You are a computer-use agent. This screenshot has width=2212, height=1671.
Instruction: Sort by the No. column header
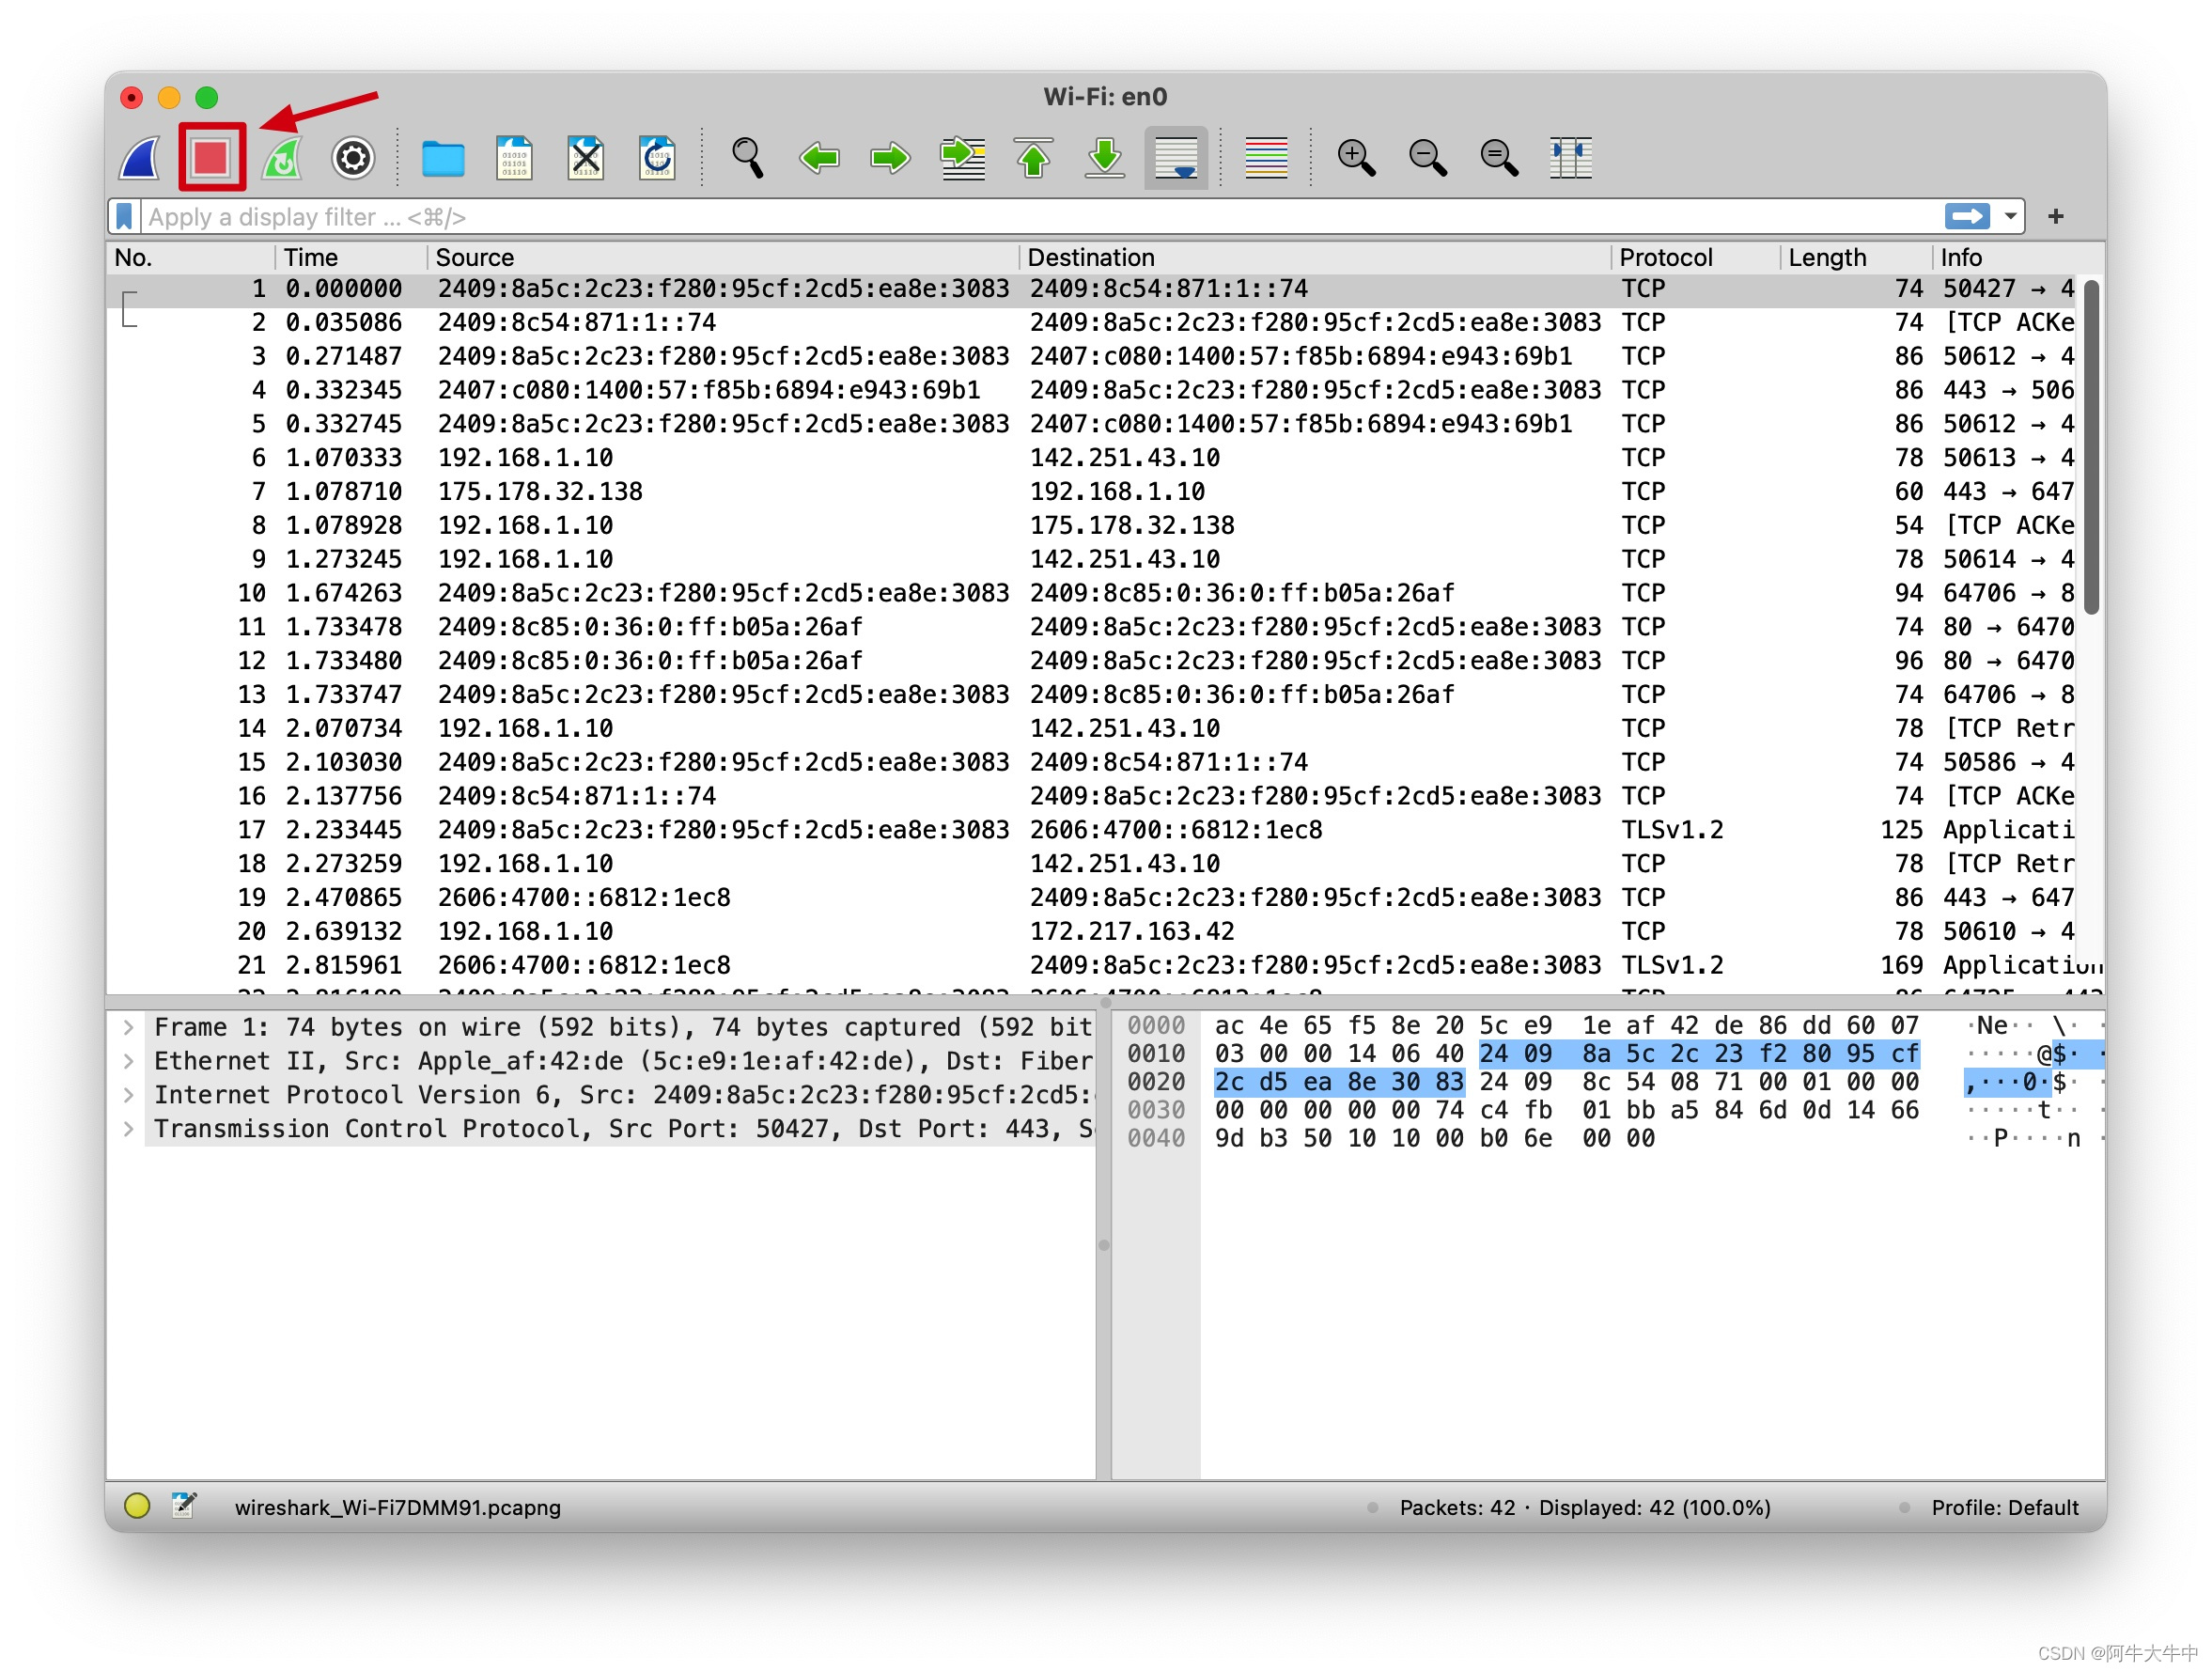click(x=191, y=257)
